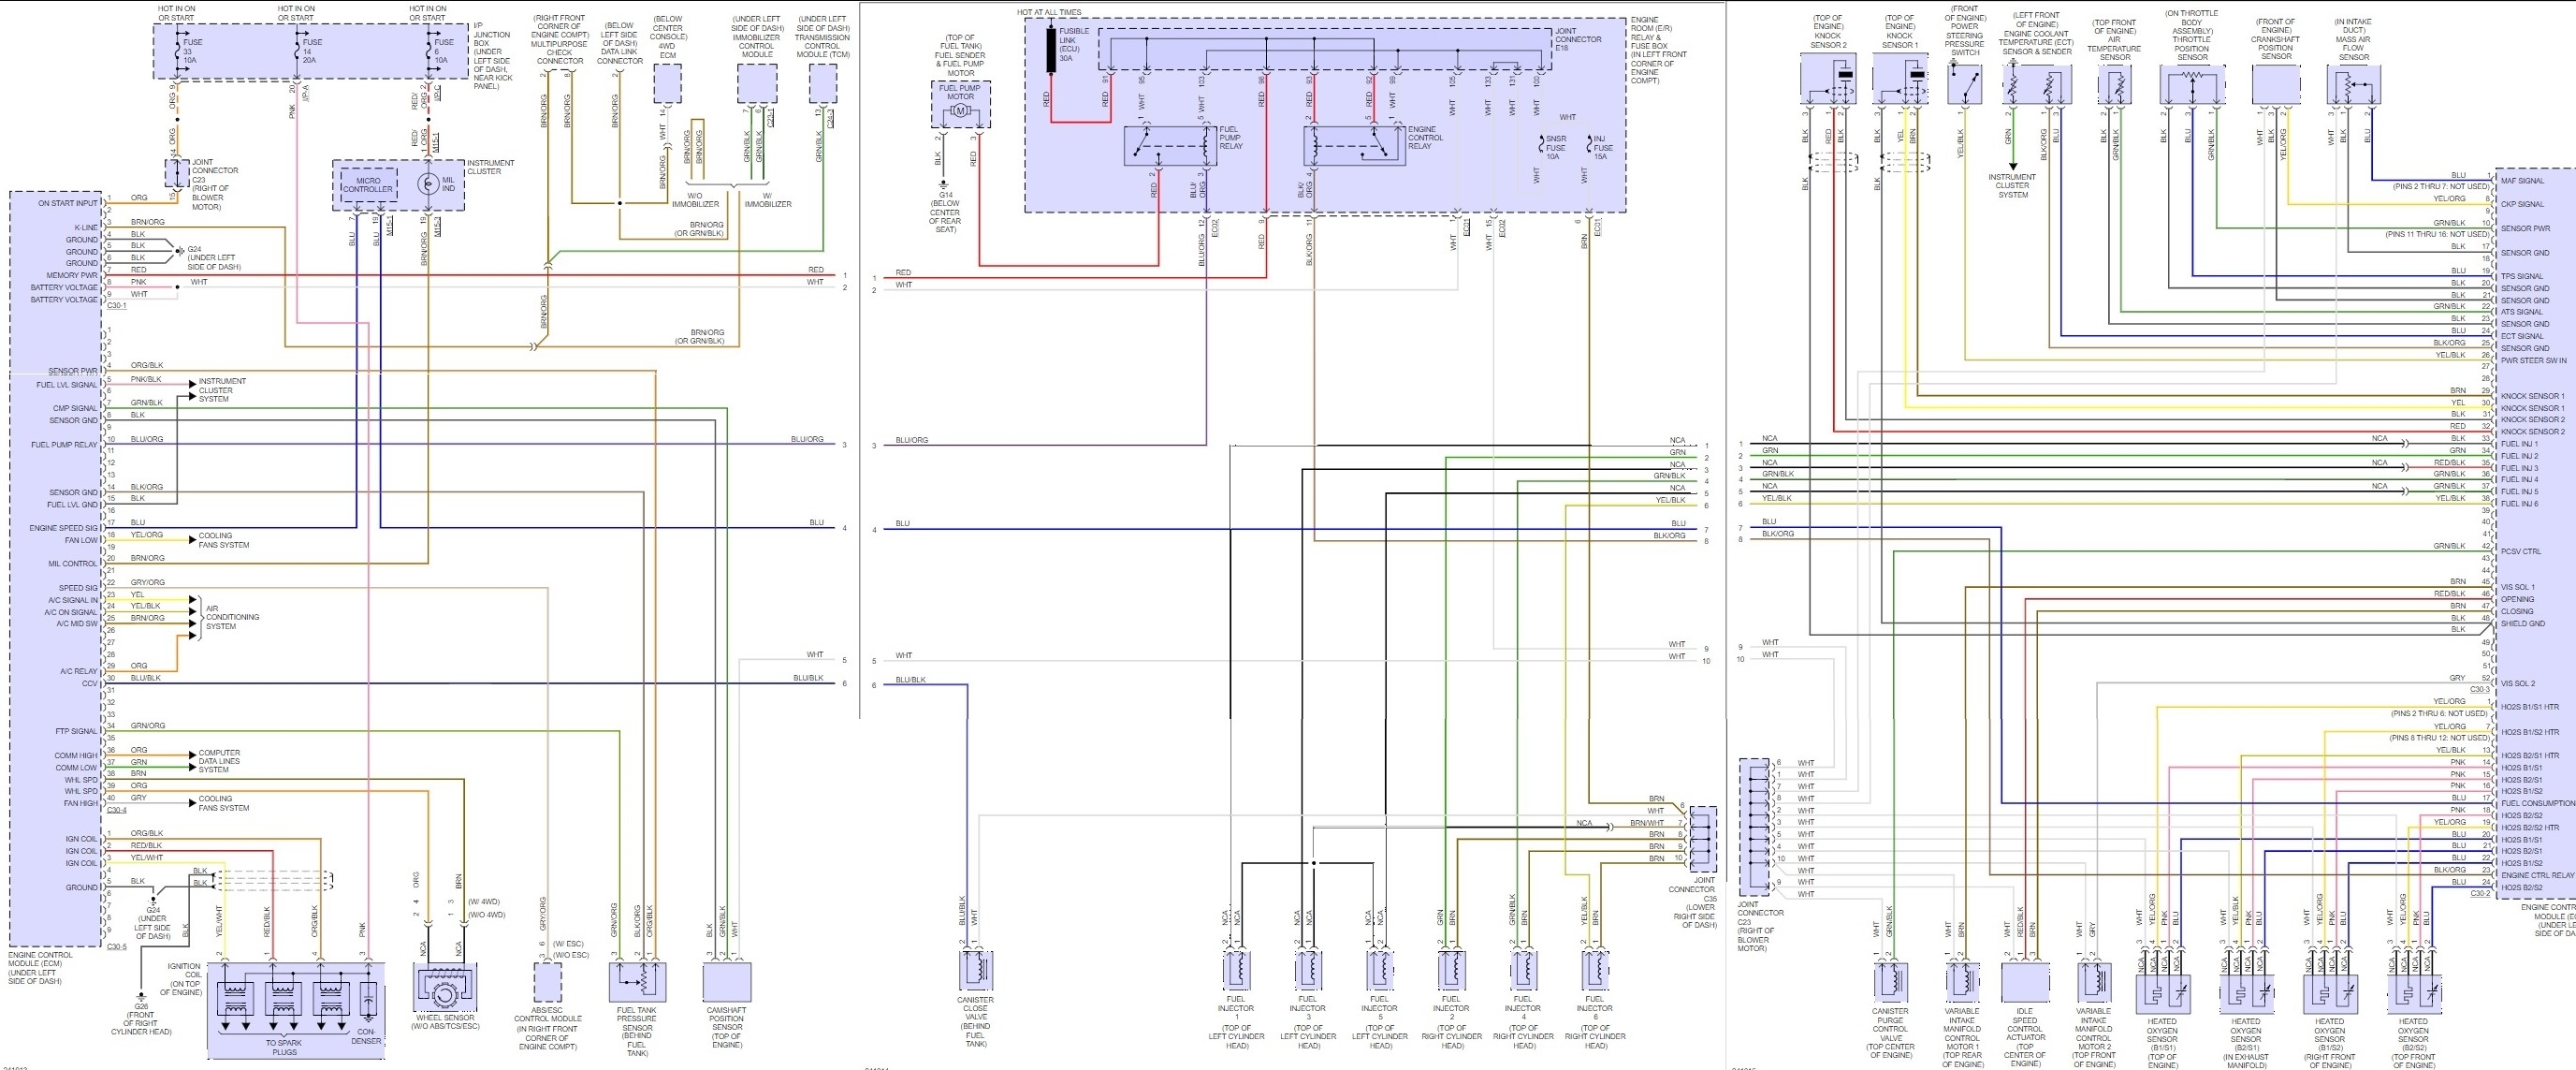
Task: Click the micro controller box
Action: coord(368,184)
